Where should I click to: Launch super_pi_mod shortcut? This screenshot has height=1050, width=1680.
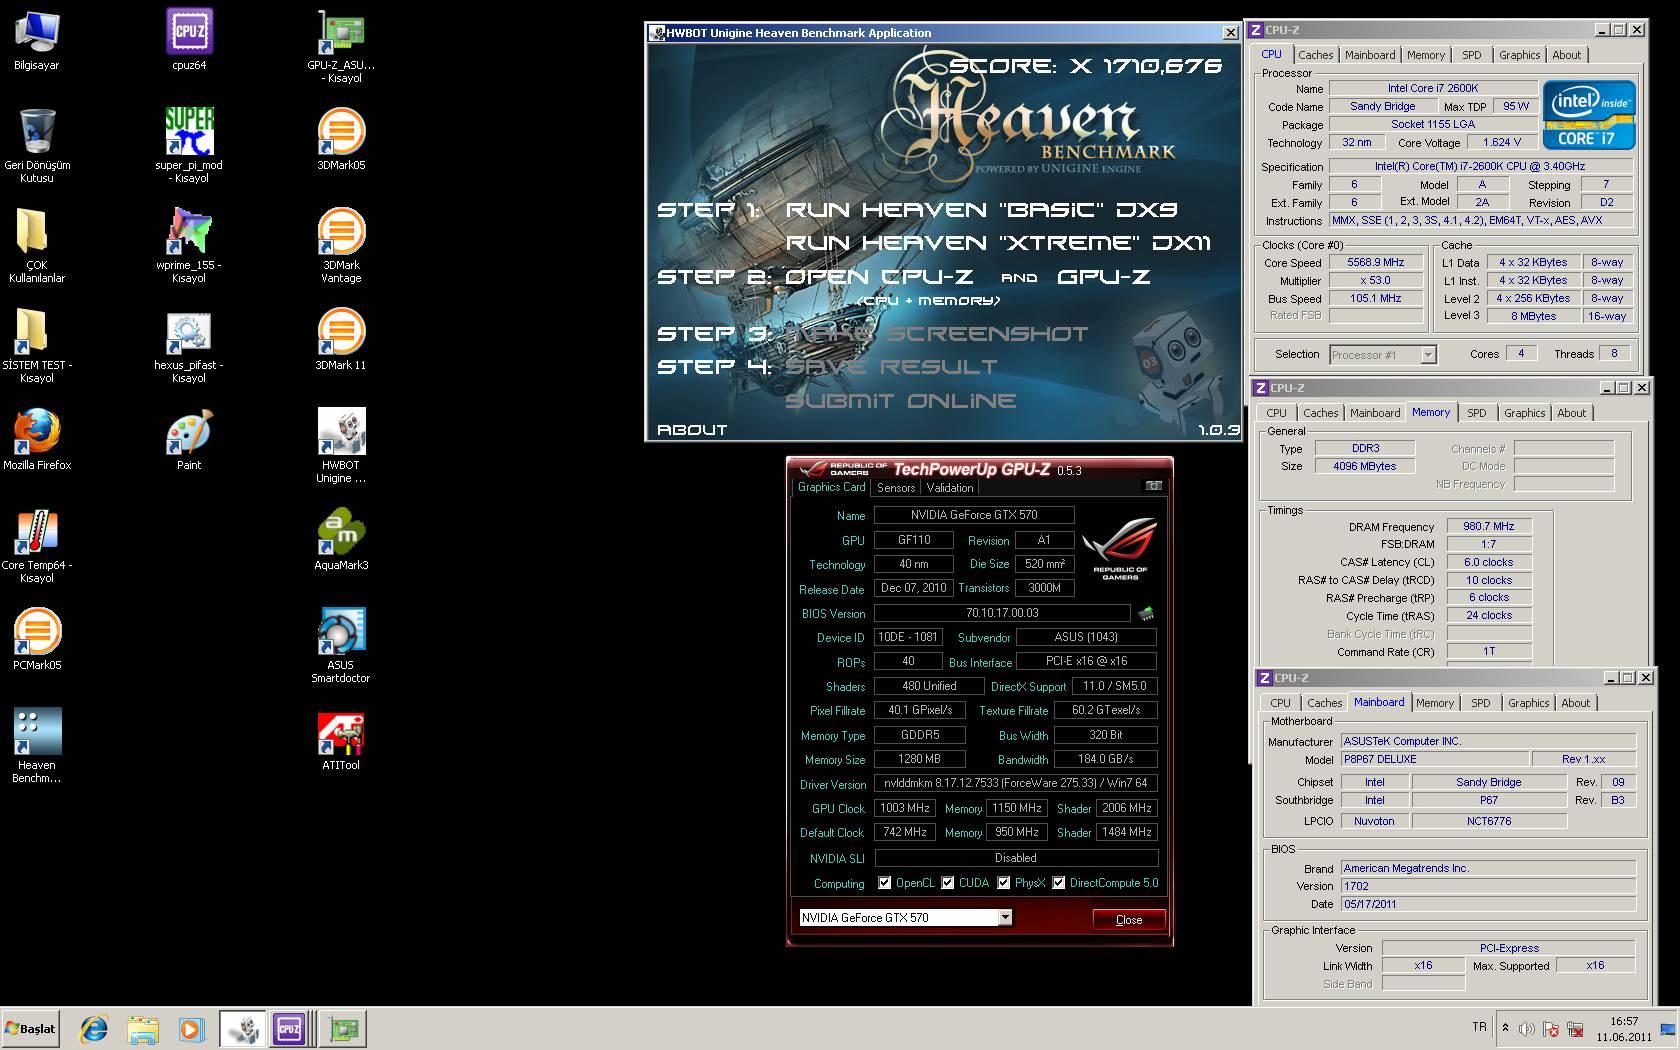(189, 146)
